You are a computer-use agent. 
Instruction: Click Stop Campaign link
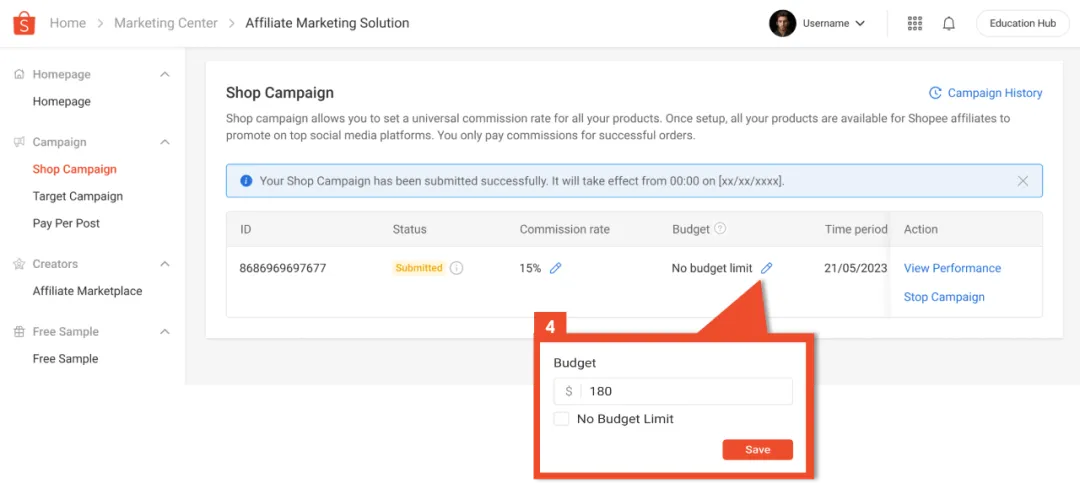[944, 297]
